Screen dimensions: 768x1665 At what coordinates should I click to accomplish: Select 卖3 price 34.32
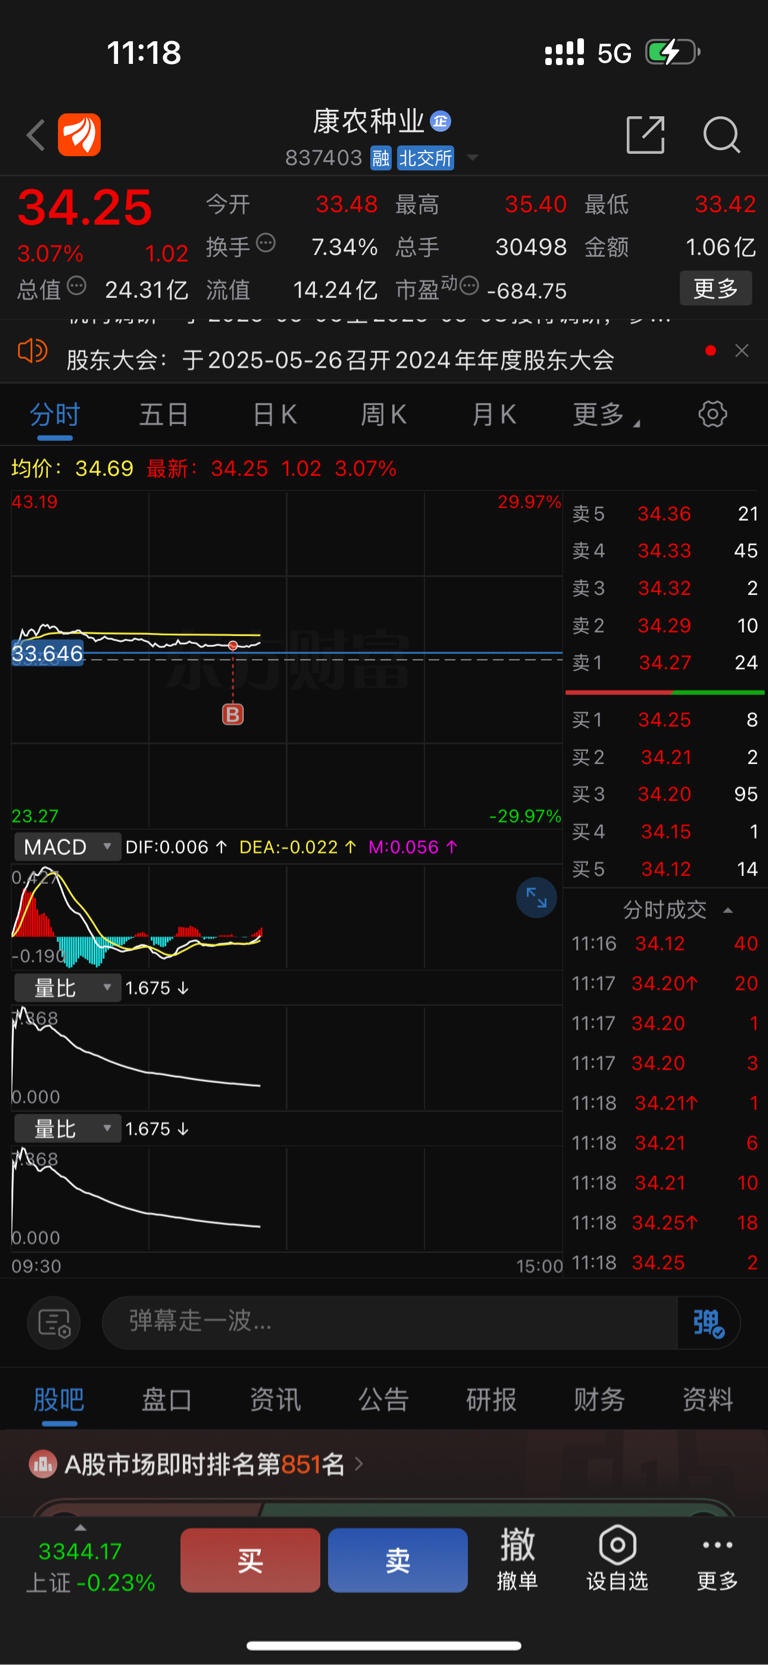(x=664, y=588)
